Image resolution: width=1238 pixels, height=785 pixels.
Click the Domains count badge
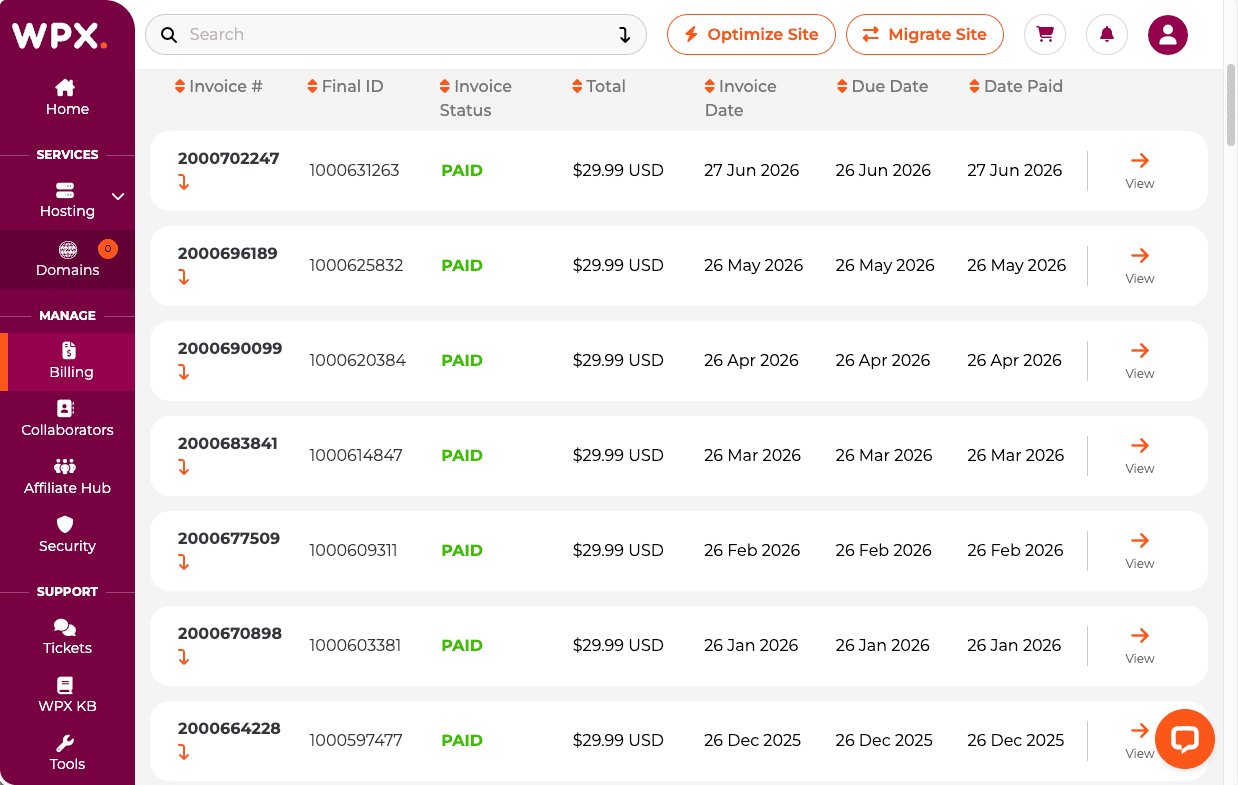coord(108,248)
